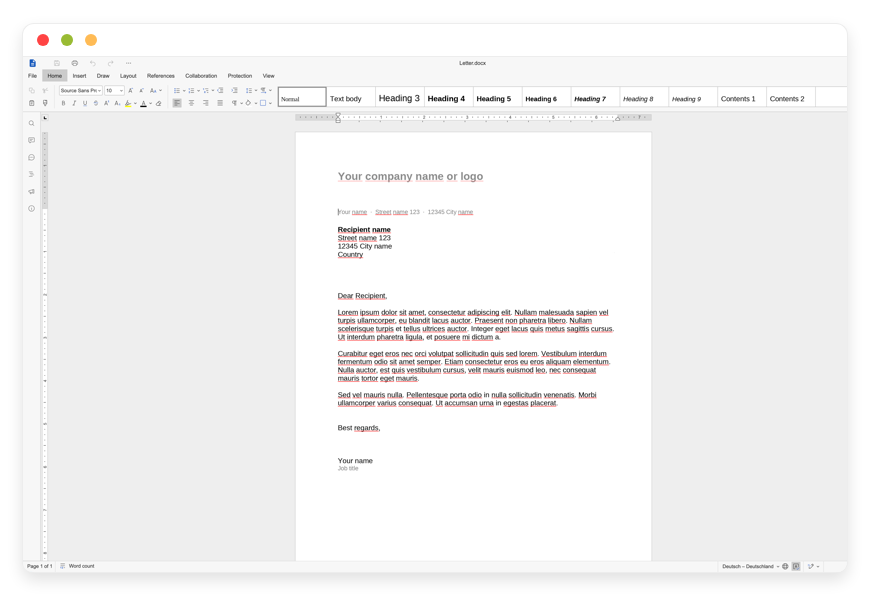Image resolution: width=870 pixels, height=595 pixels.
Task: Center align the paragraph
Action: [191, 103]
